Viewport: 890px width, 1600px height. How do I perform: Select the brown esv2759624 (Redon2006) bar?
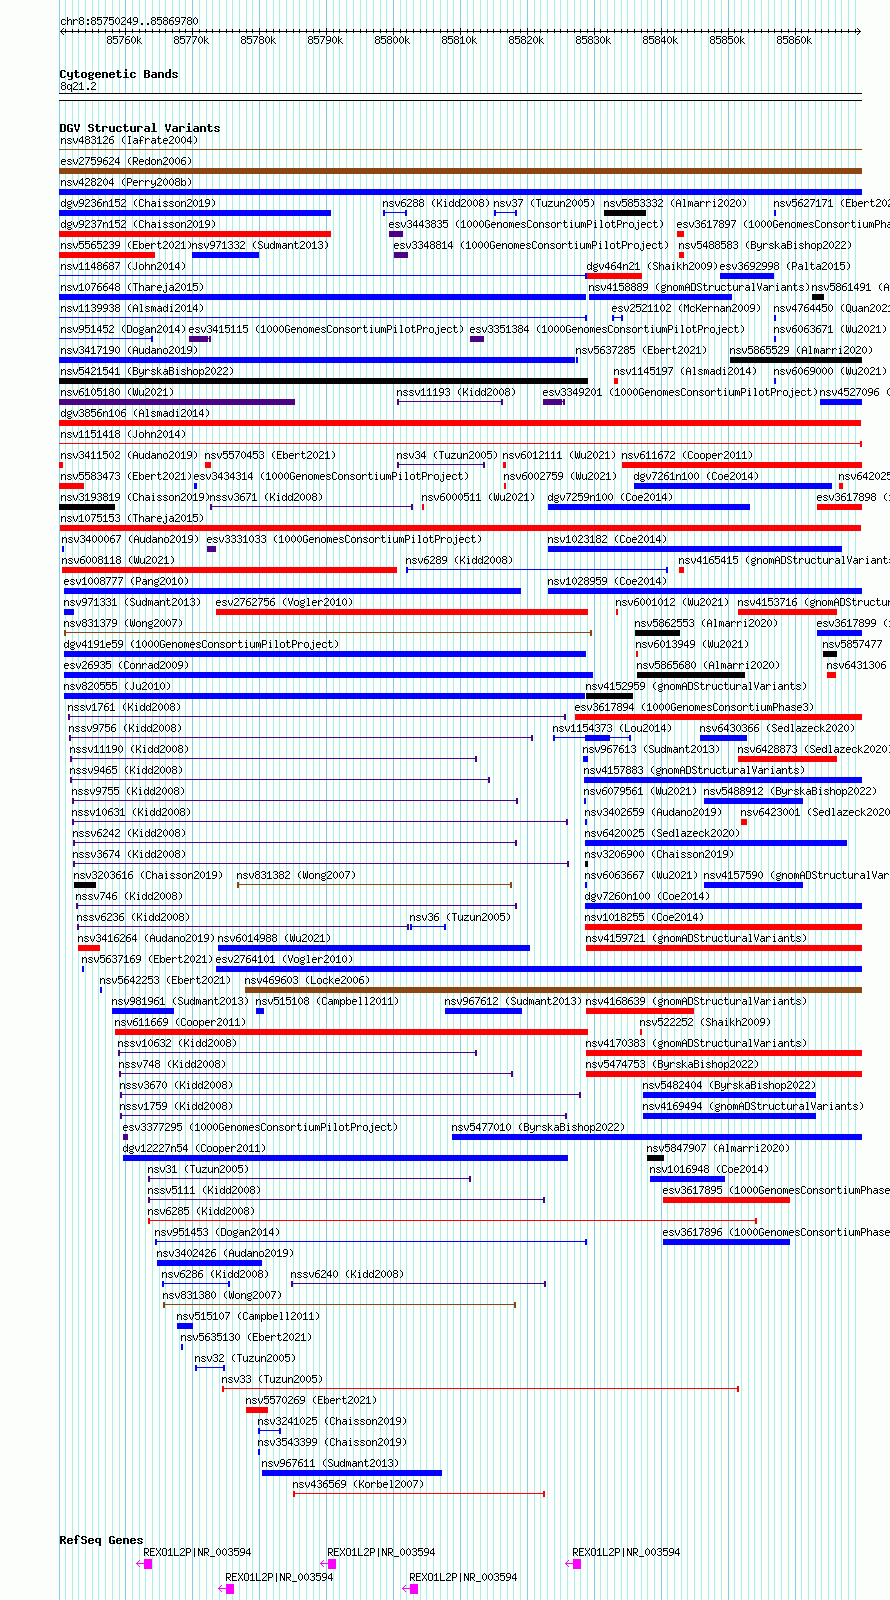click(460, 171)
